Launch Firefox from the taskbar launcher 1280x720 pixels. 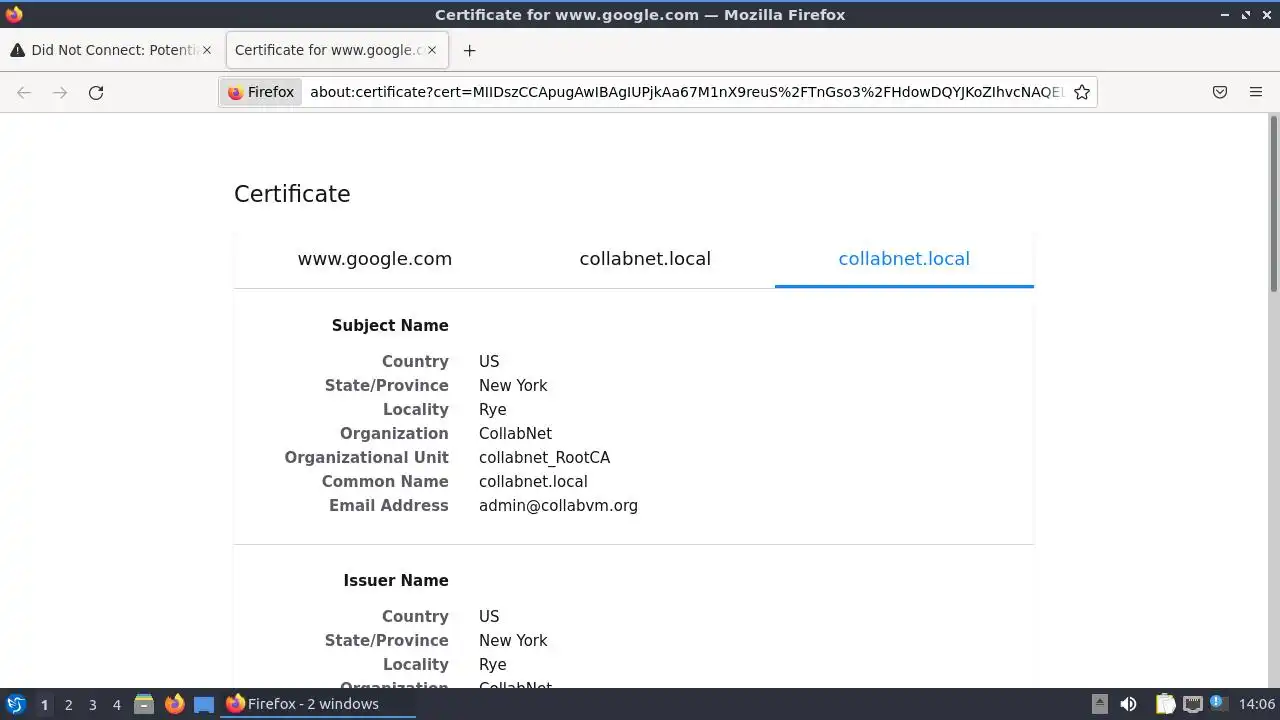(x=174, y=704)
